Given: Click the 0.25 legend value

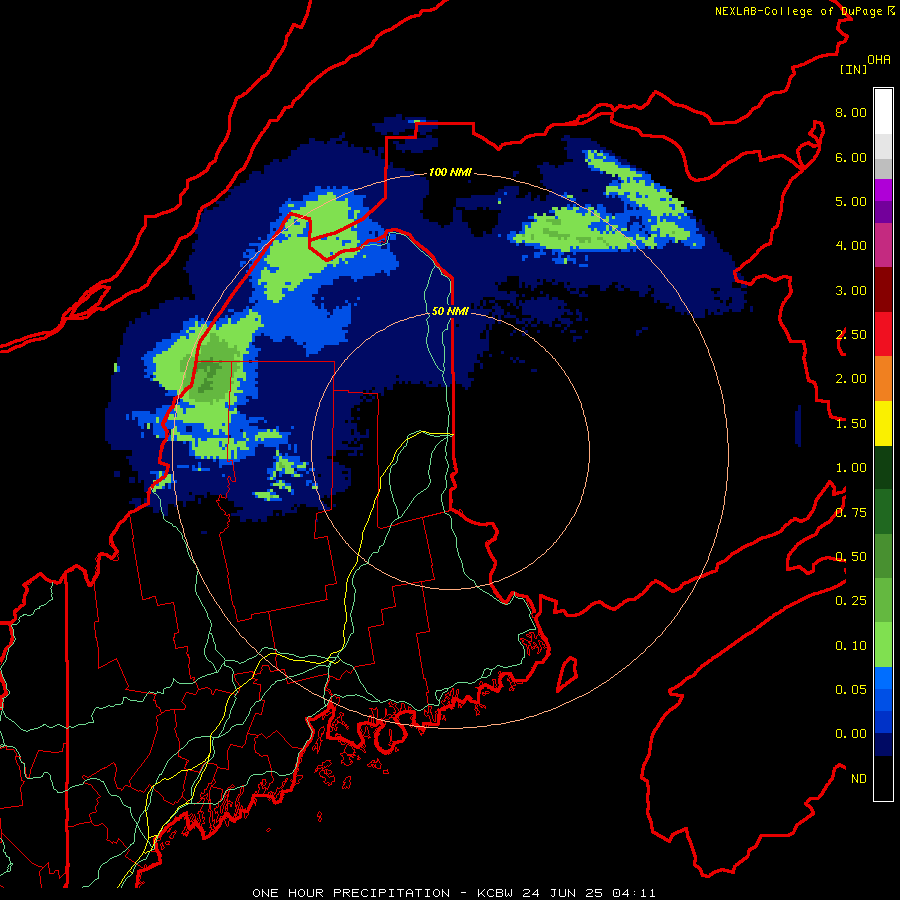Looking at the screenshot, I should [x=851, y=601].
